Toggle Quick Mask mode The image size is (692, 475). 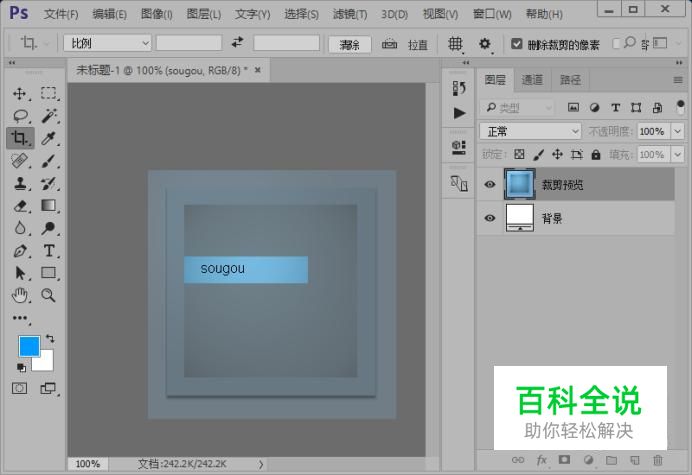(19, 388)
